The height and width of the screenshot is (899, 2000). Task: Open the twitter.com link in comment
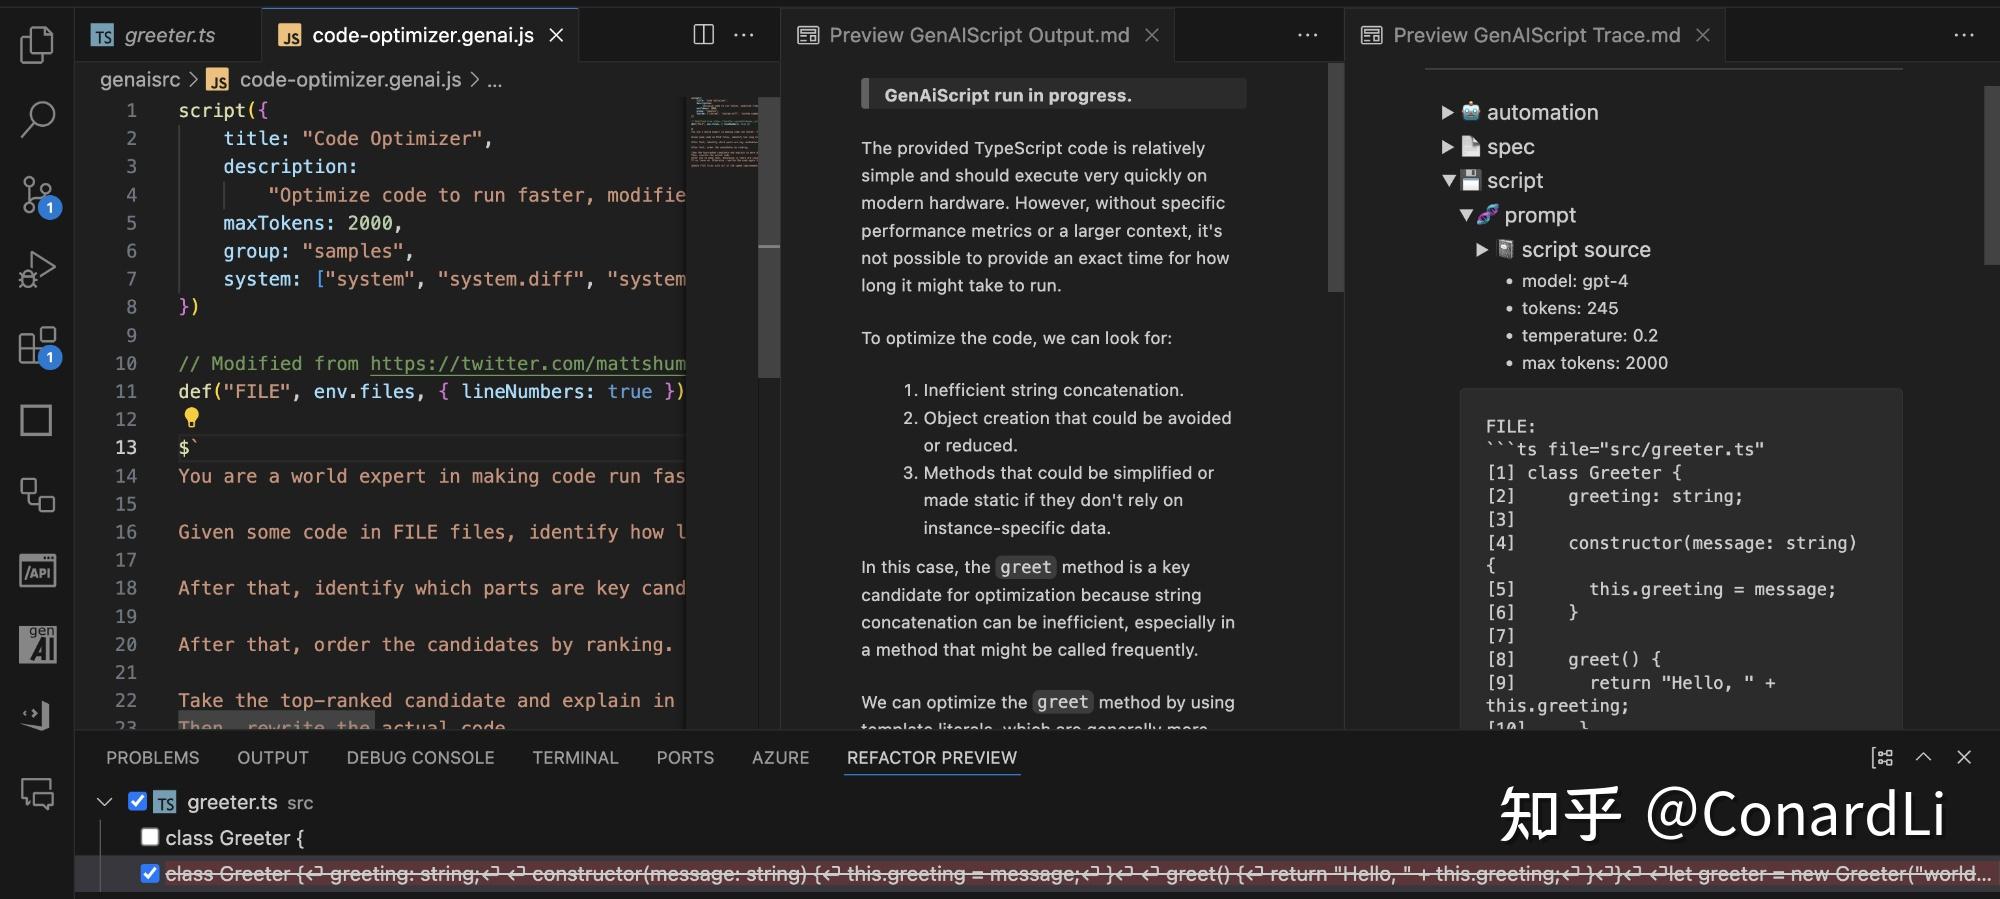tap(527, 364)
